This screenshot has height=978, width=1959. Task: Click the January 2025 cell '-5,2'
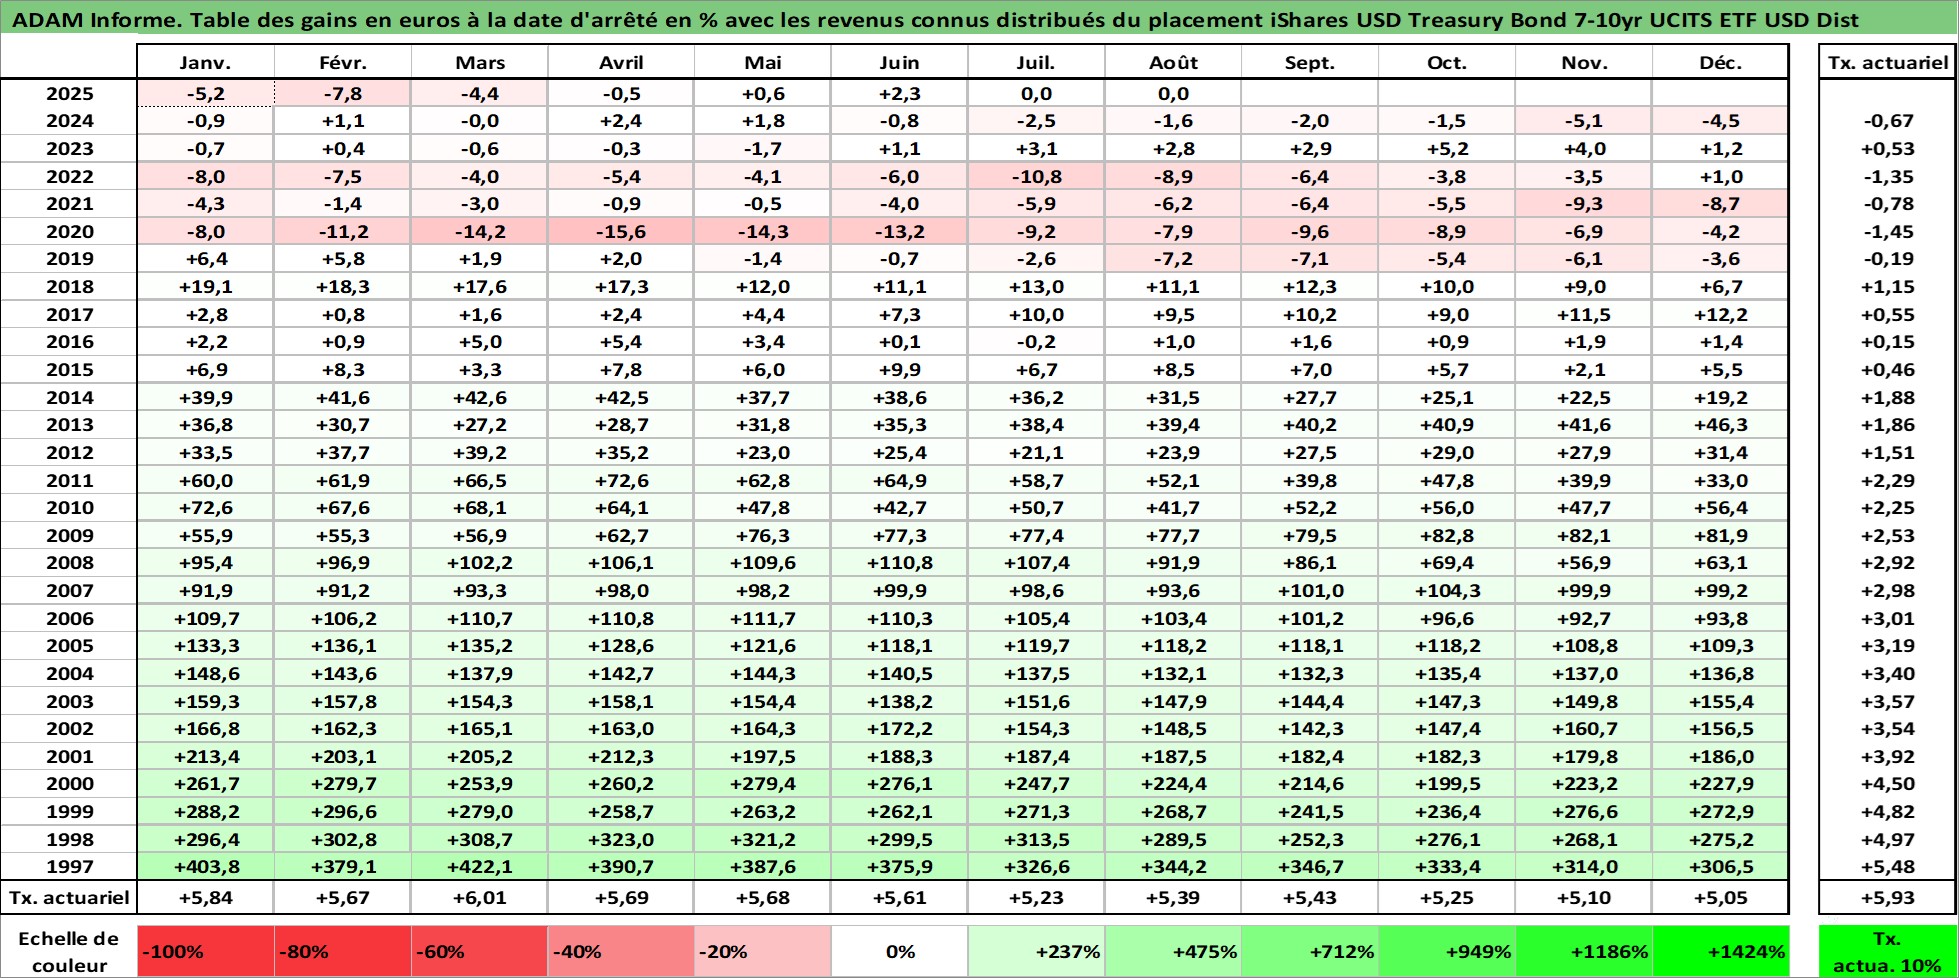205,94
